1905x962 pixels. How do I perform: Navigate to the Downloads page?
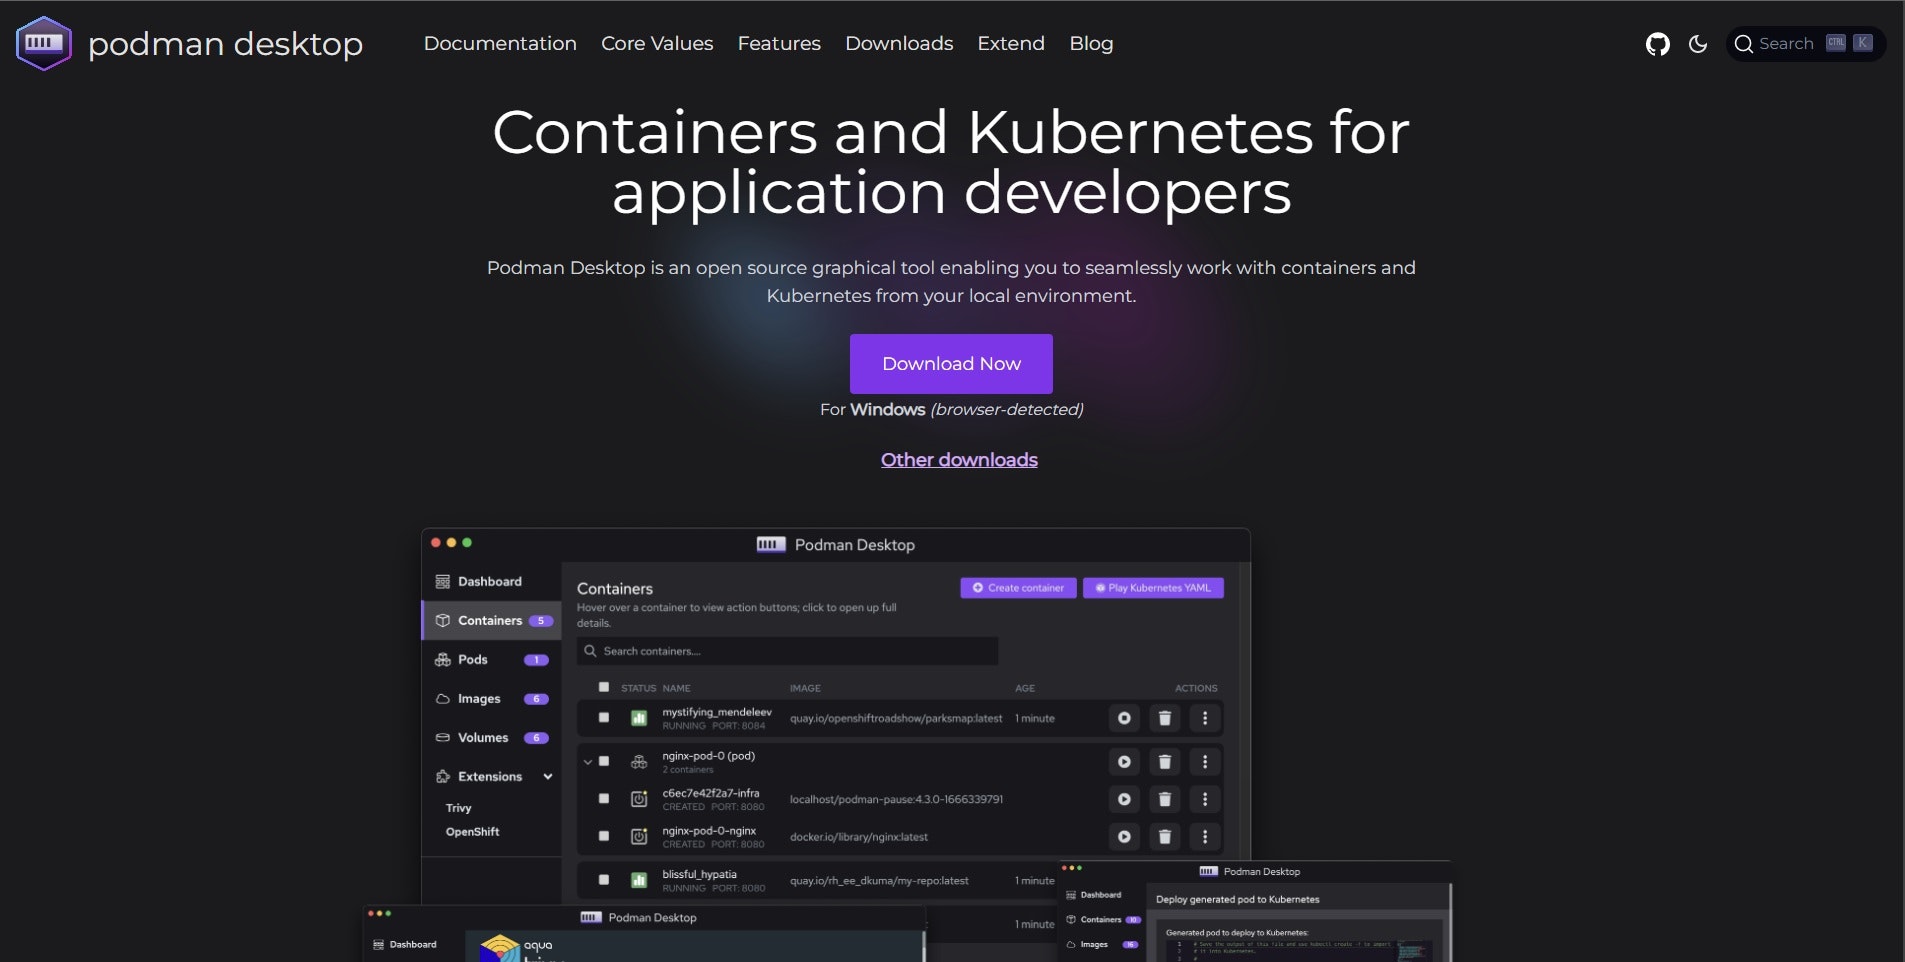(899, 44)
